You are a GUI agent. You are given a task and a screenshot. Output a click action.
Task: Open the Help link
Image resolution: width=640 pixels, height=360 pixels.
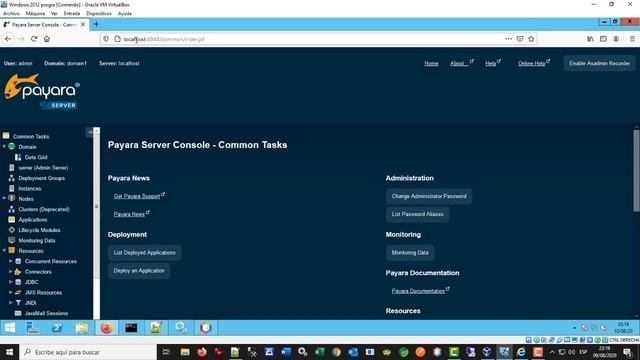pyautogui.click(x=493, y=63)
